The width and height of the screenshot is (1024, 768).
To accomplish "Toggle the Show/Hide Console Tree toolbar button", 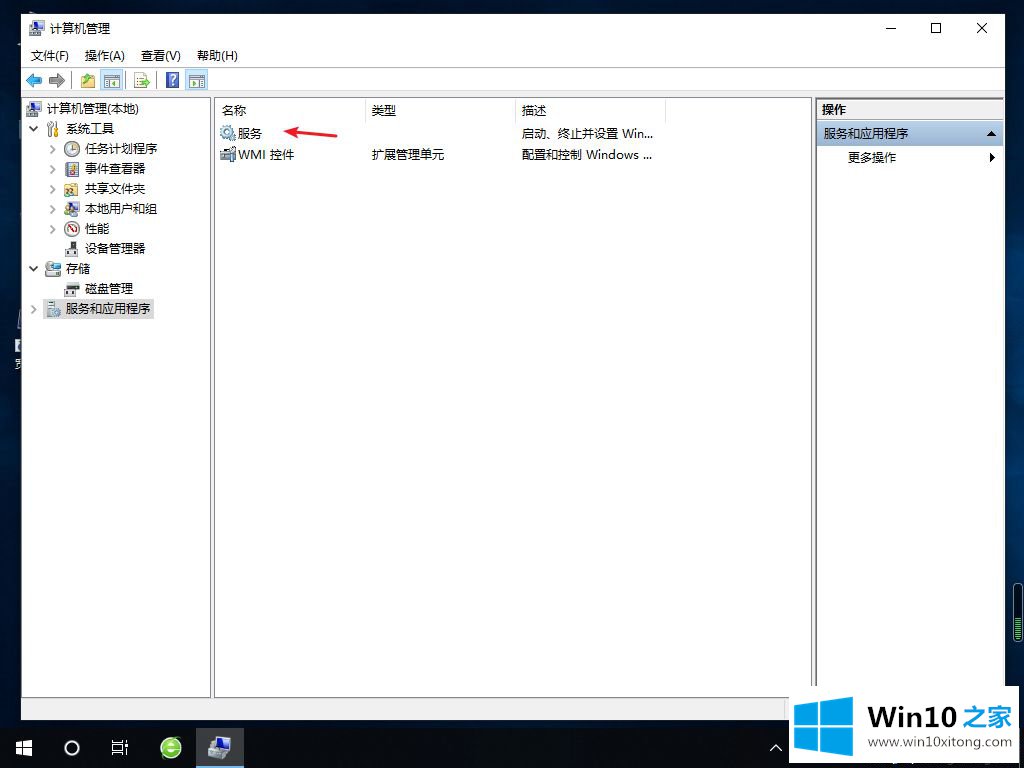I will (x=112, y=80).
